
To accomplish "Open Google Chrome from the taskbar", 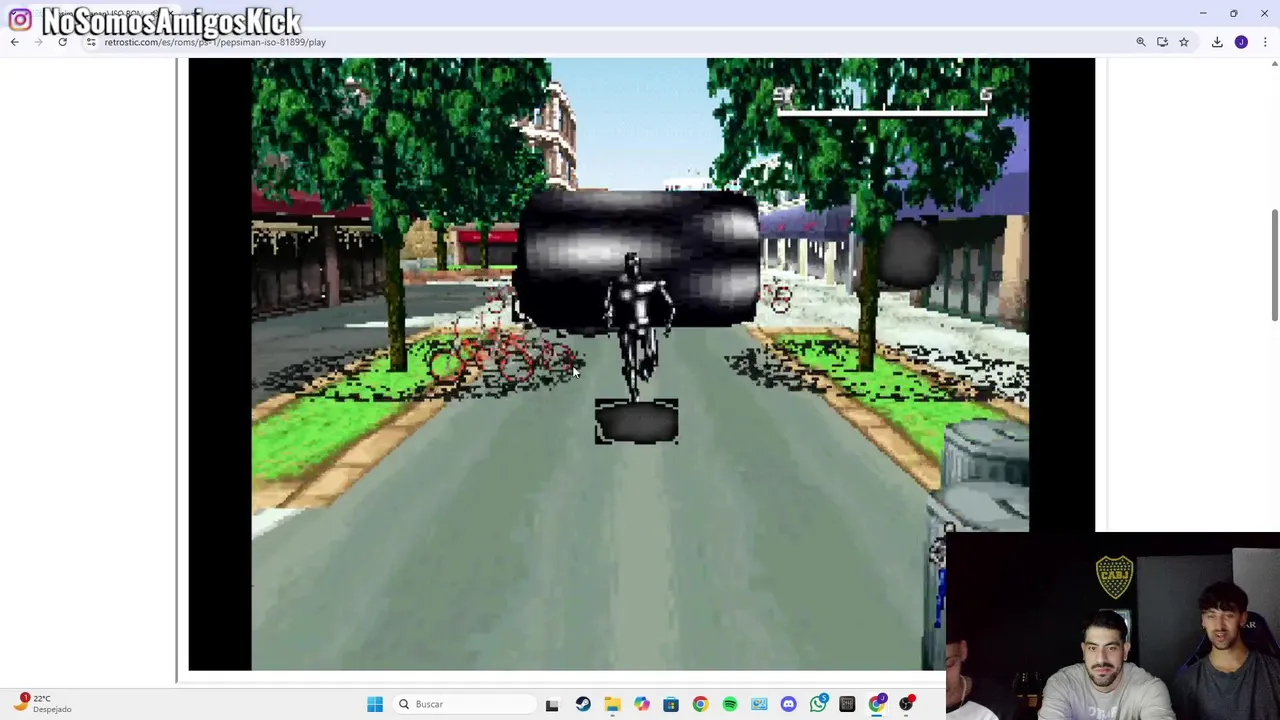I will 700,704.
